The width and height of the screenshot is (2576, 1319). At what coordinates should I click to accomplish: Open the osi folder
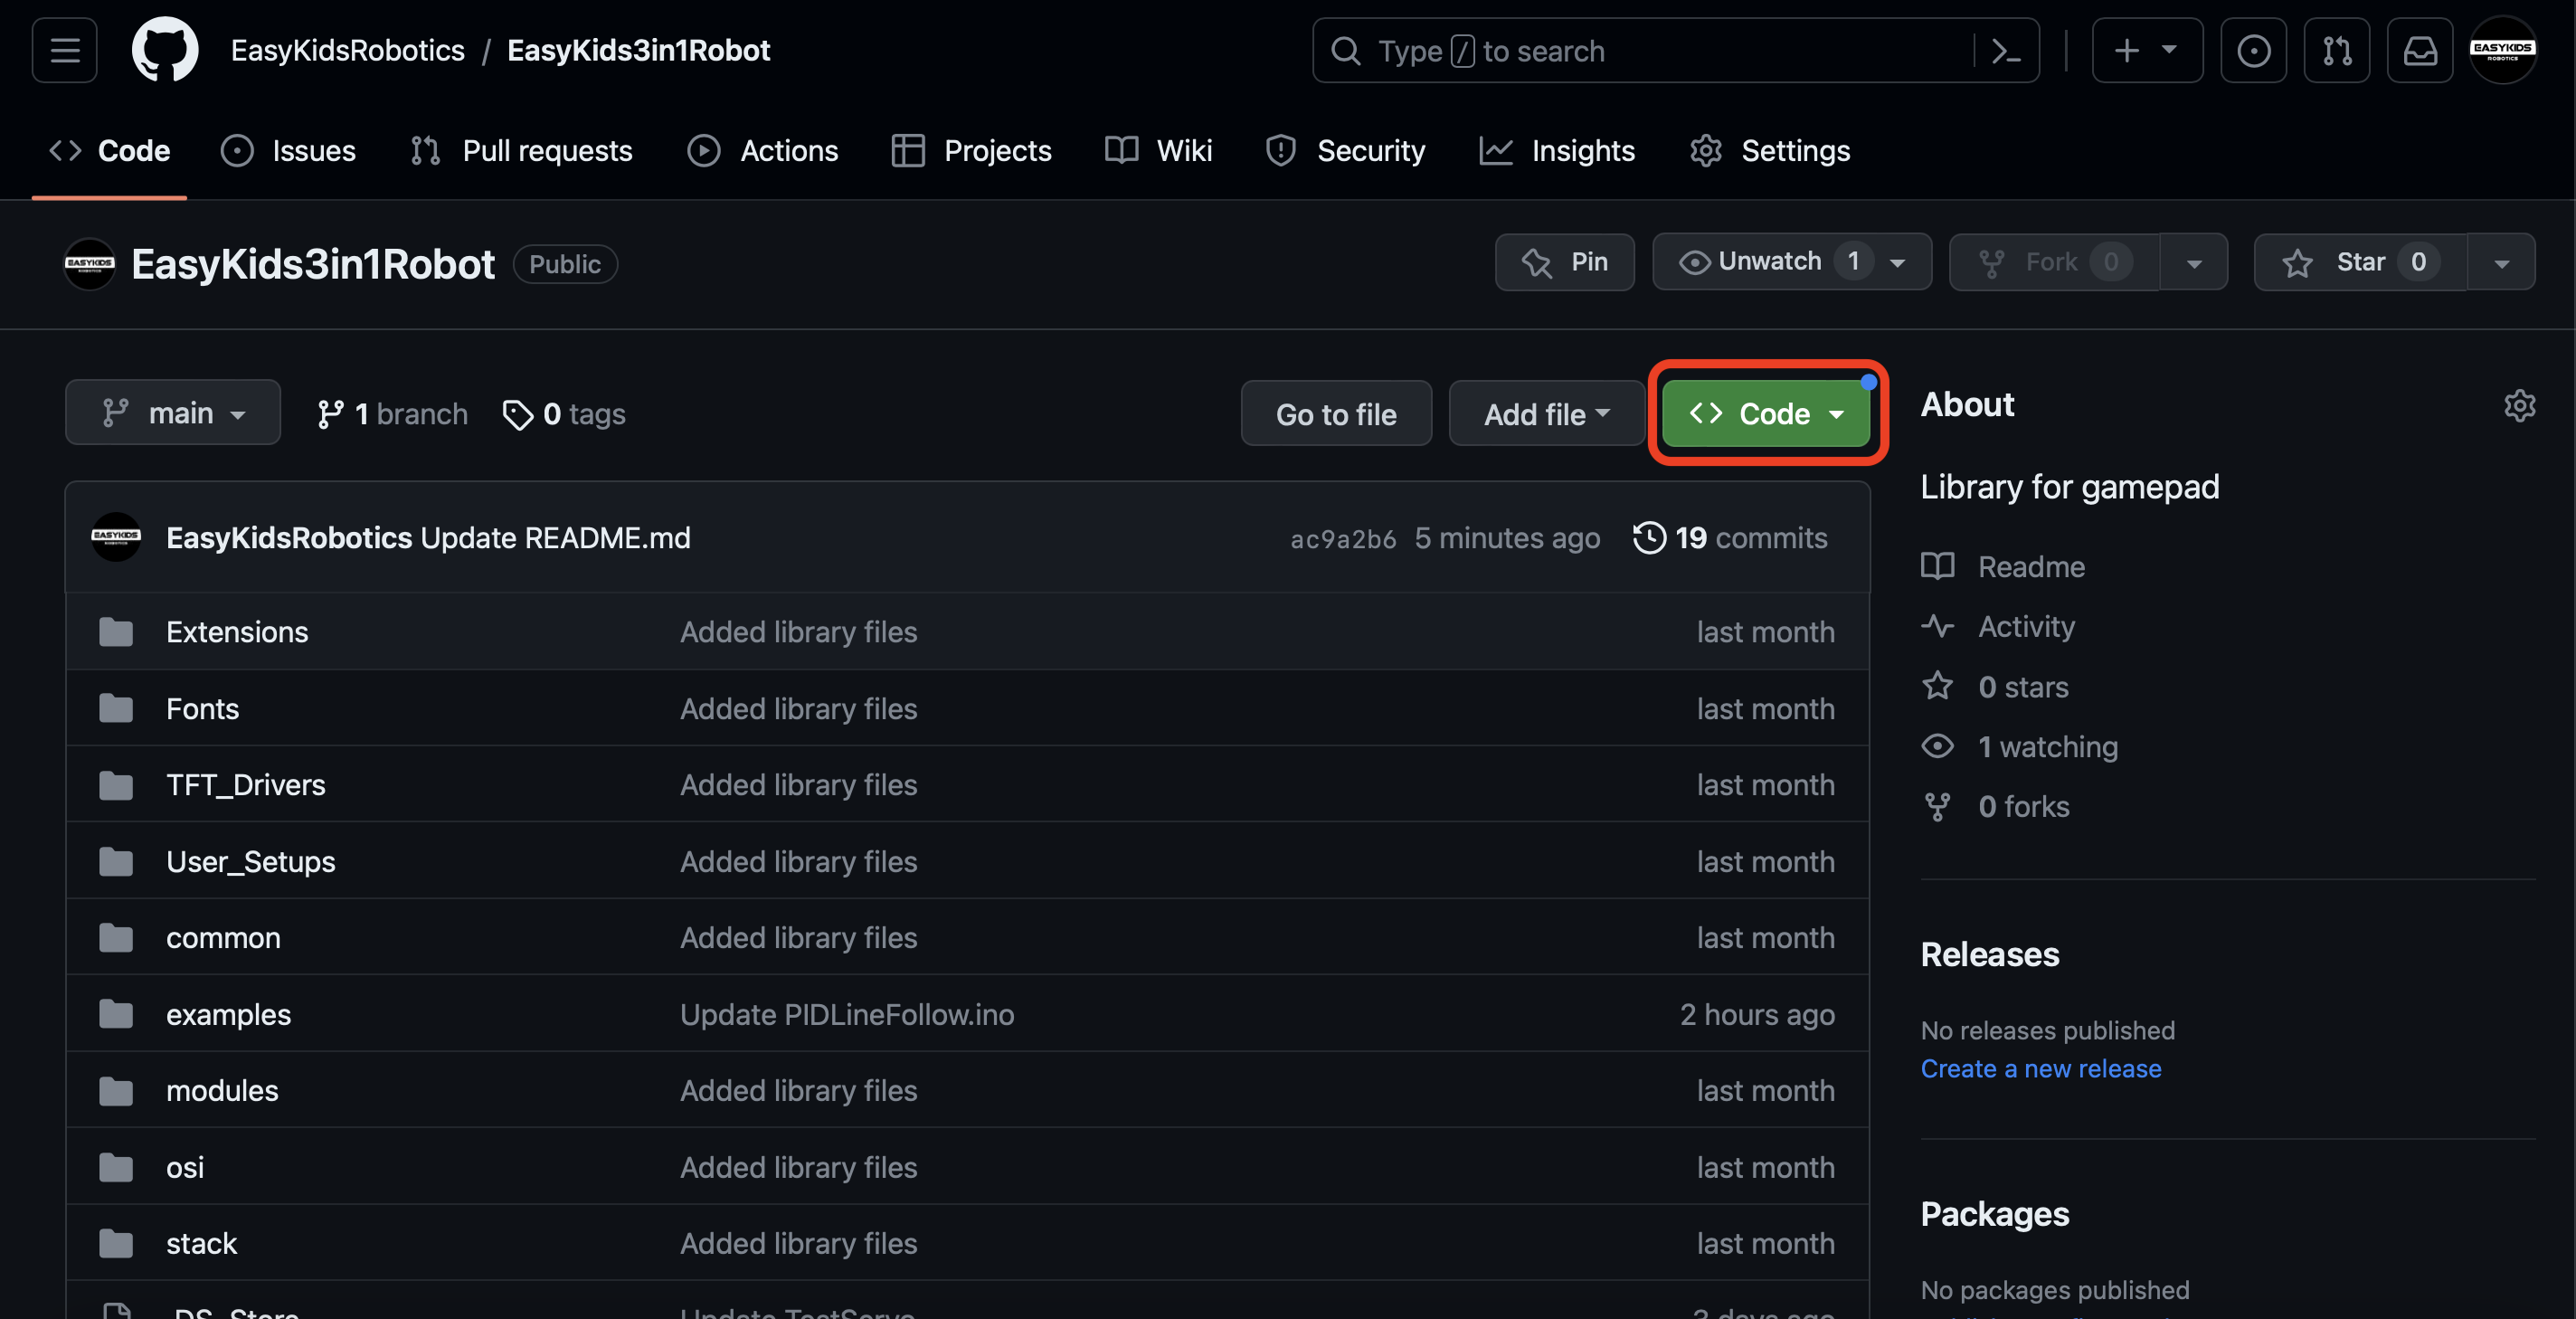coord(185,1168)
